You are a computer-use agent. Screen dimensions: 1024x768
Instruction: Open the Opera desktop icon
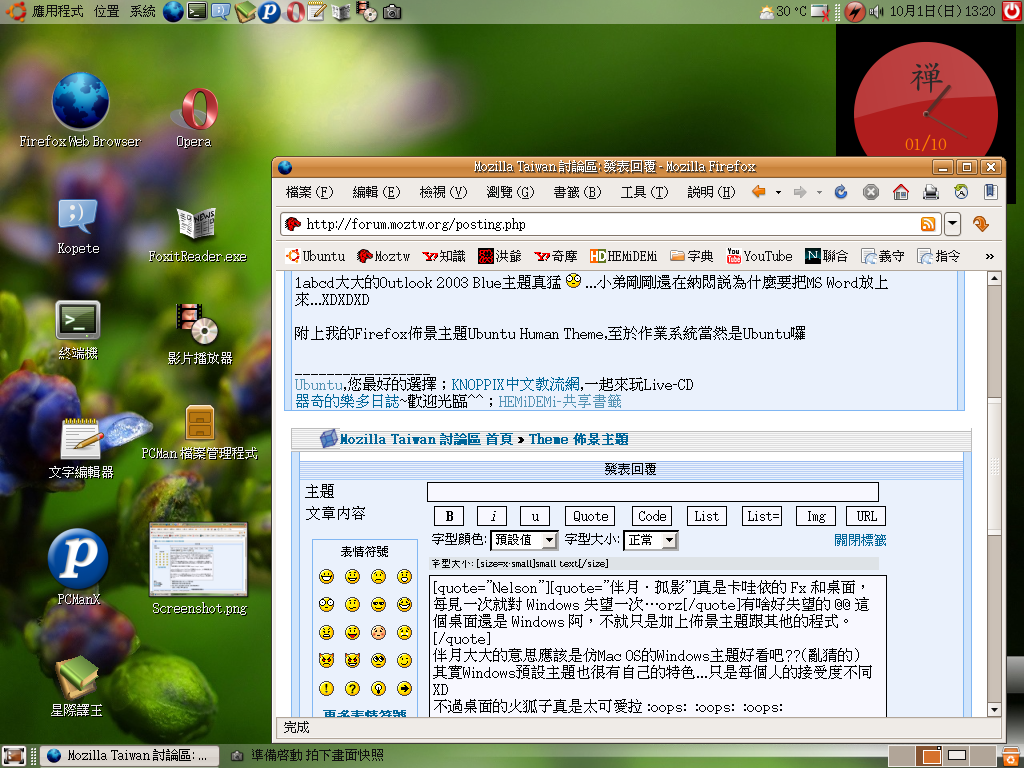point(195,112)
